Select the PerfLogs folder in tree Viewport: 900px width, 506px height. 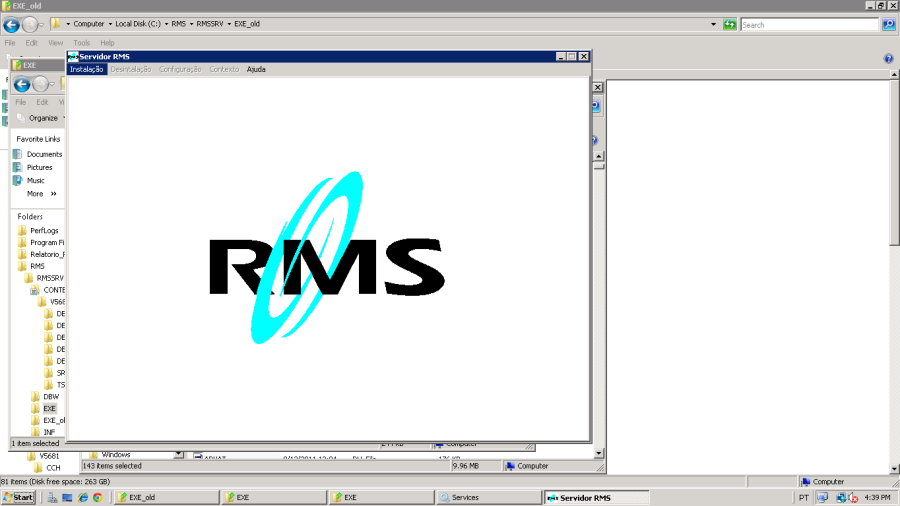tap(44, 231)
